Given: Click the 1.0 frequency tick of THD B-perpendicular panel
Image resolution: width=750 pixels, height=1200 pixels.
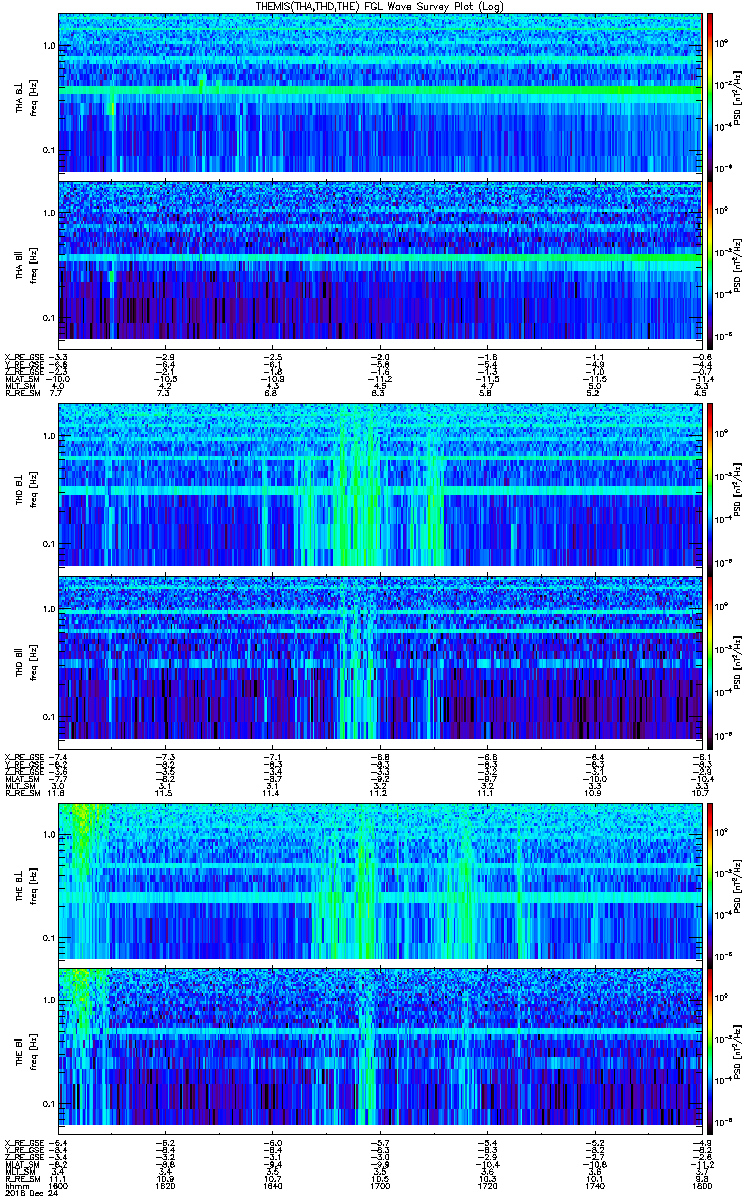Looking at the screenshot, I should 48,437.
